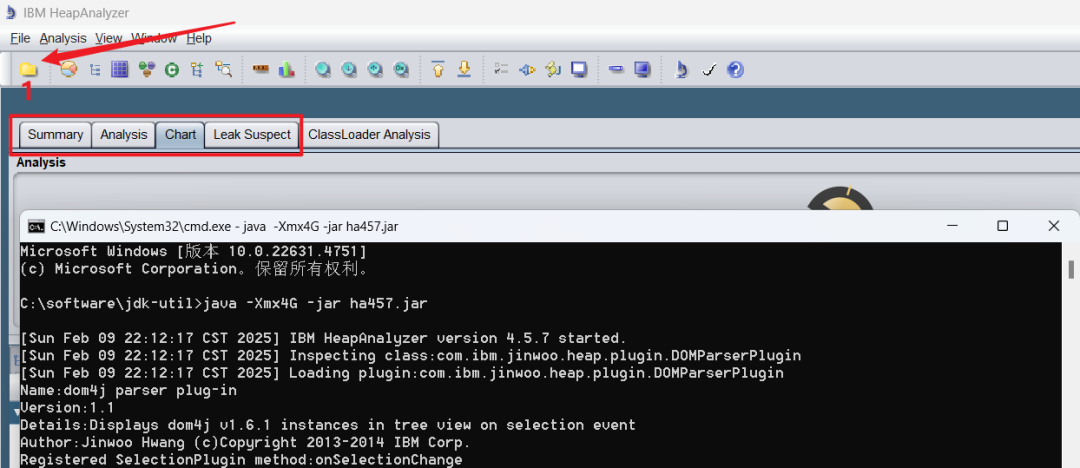Select the Chart tab

[x=180, y=134]
